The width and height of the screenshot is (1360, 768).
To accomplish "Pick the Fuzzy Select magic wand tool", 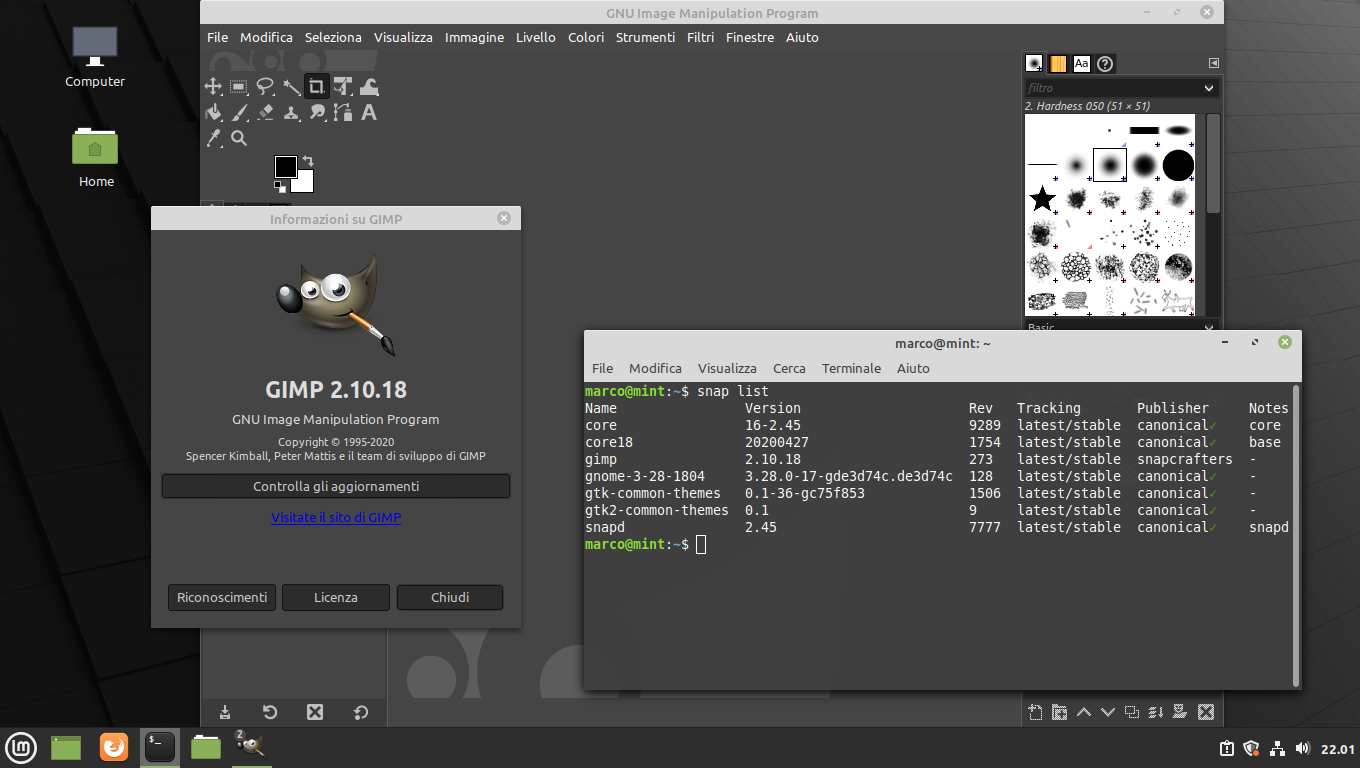I will point(291,86).
